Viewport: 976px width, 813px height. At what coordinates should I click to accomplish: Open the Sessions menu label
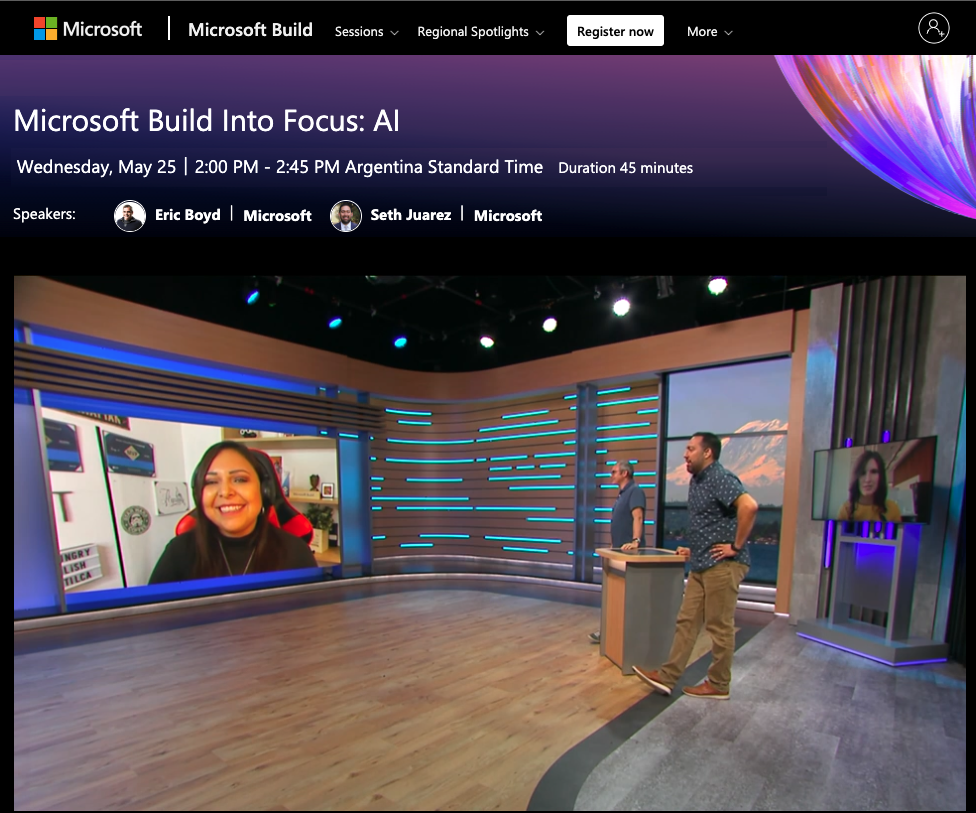[359, 32]
